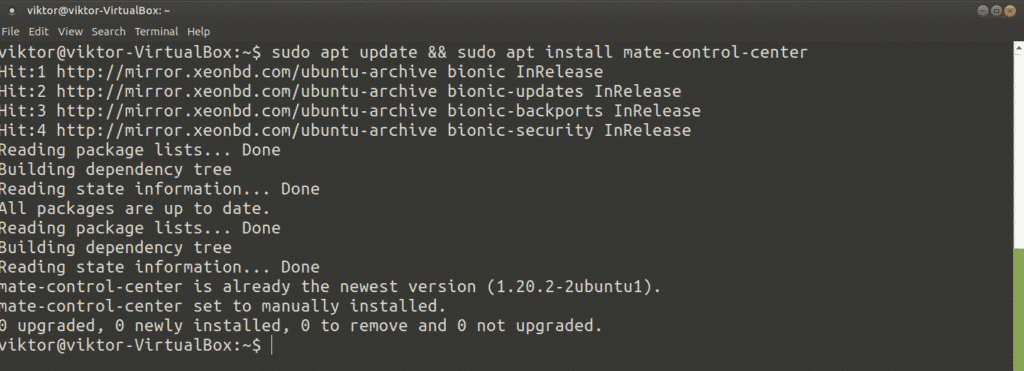Open the Search menu

(x=108, y=31)
